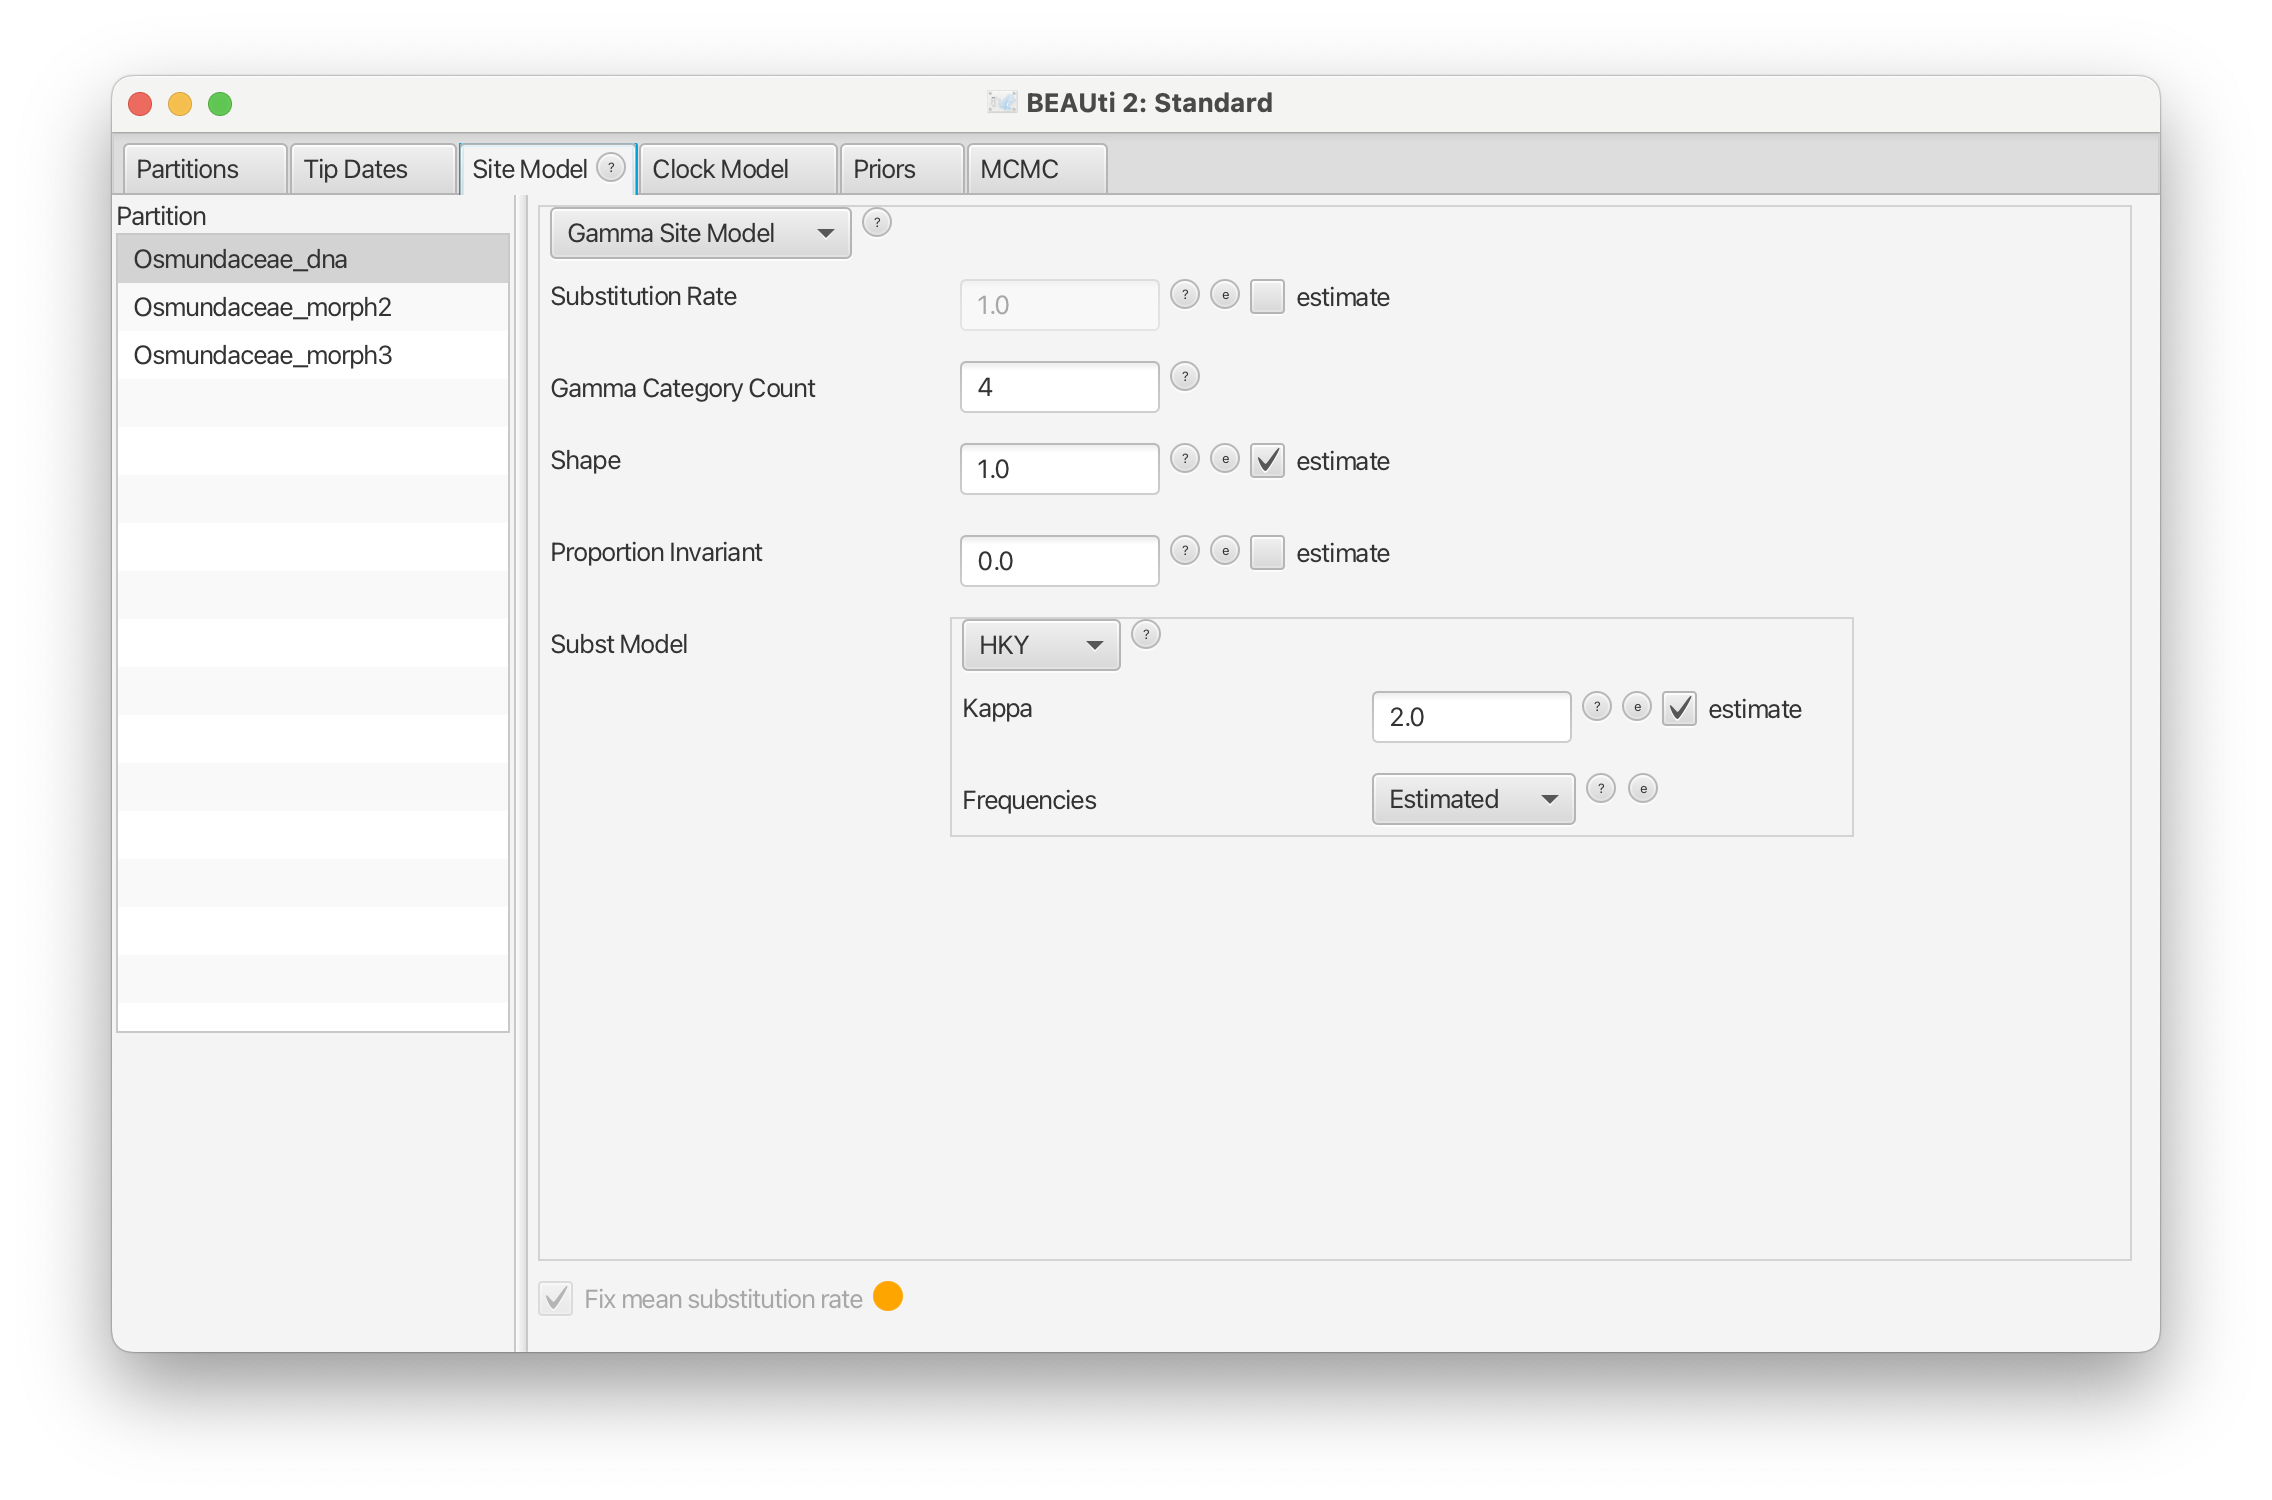Screen dimensions: 2272x1500
Task: Maximize the window with green button
Action: pyautogui.click(x=220, y=104)
